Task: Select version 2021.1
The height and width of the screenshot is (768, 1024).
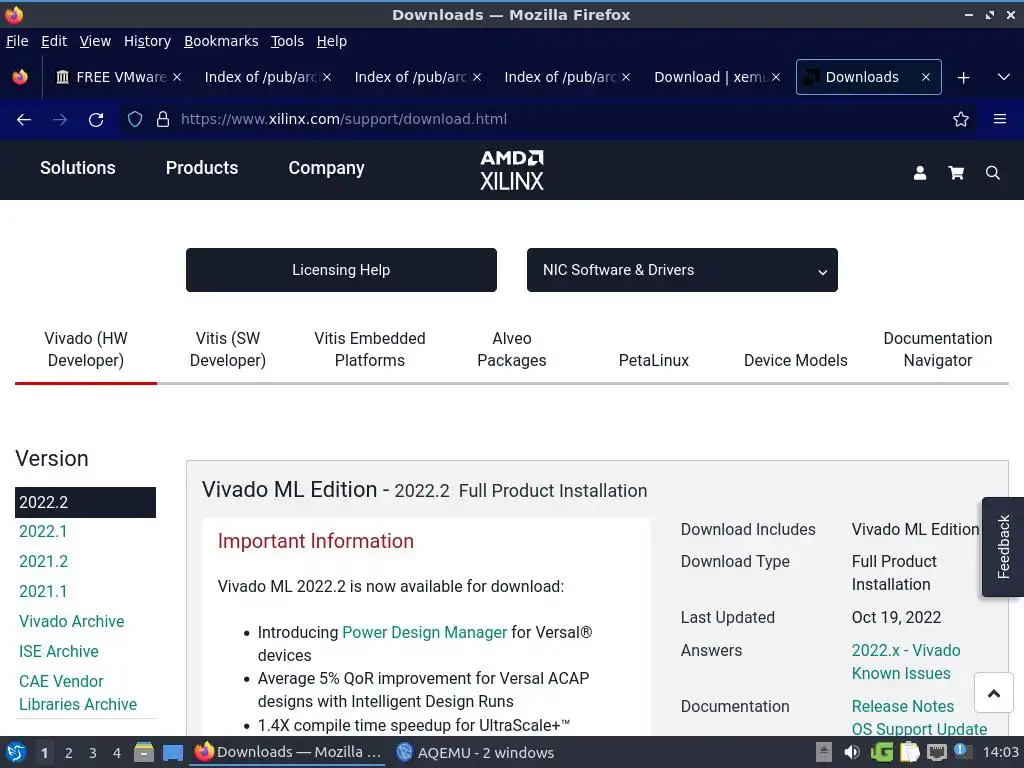Action: pos(43,592)
